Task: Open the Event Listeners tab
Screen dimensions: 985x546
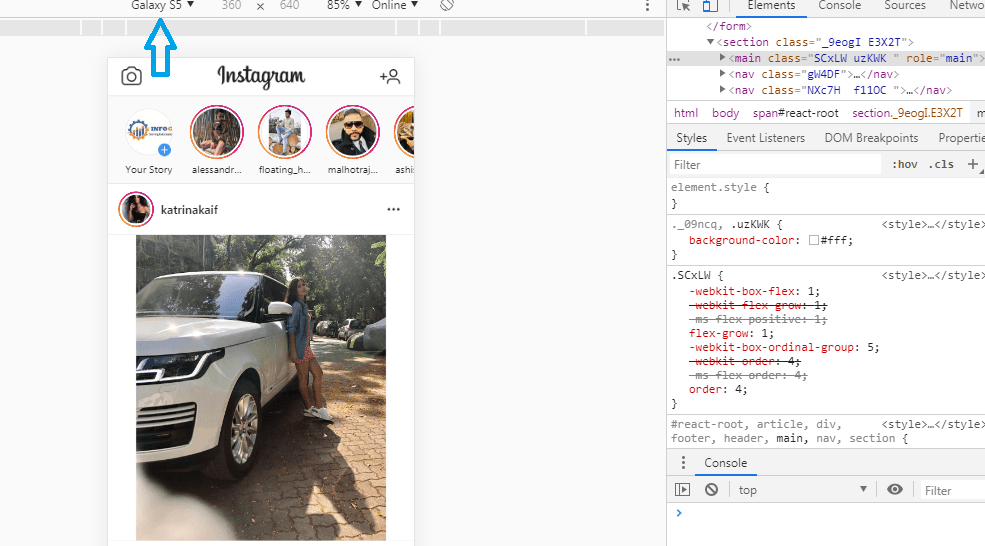Action: 765,138
